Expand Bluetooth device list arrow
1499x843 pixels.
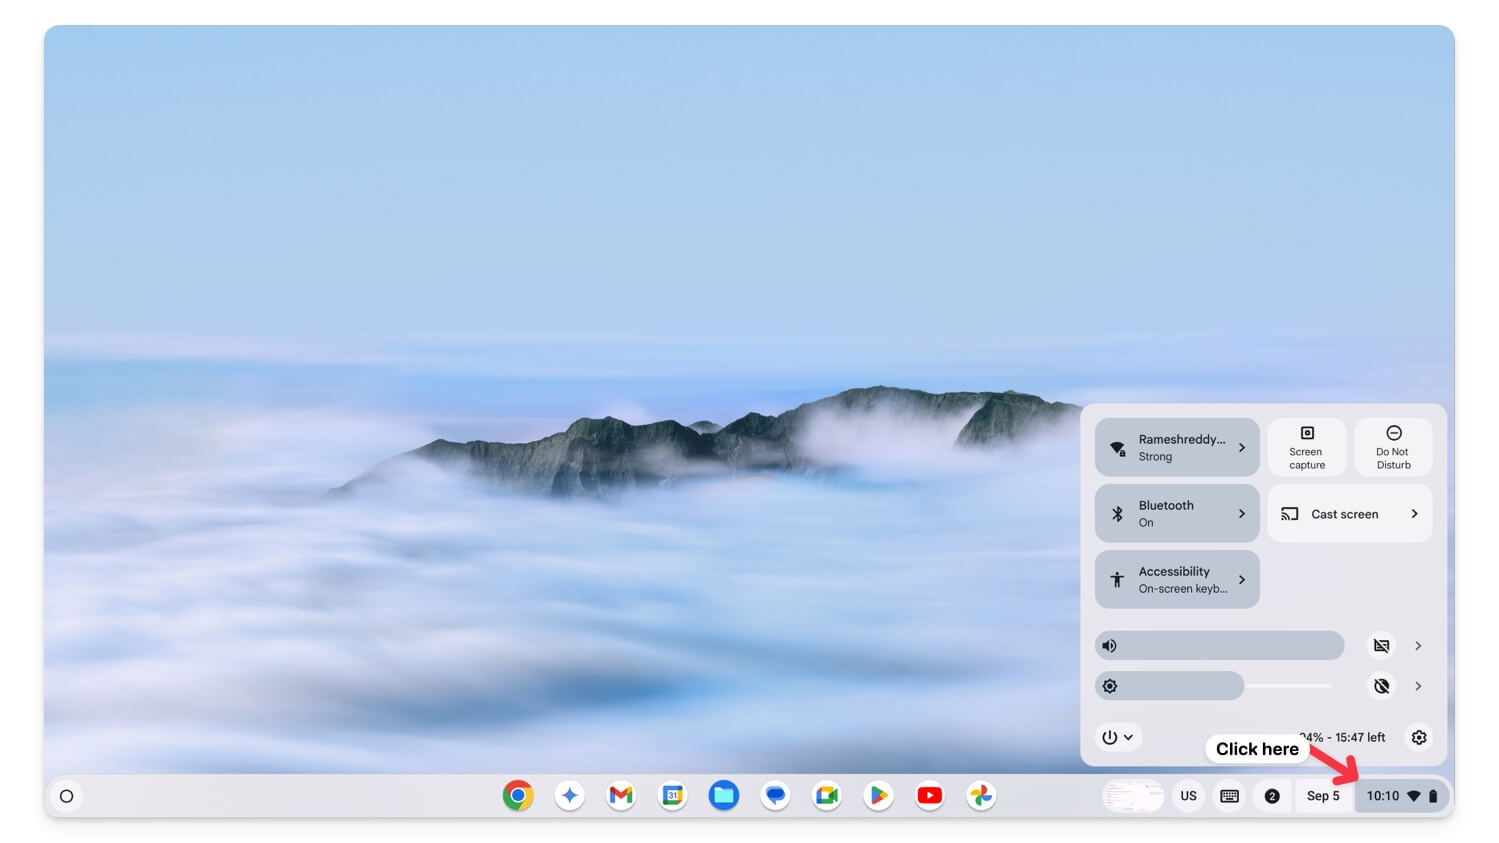(x=1242, y=513)
